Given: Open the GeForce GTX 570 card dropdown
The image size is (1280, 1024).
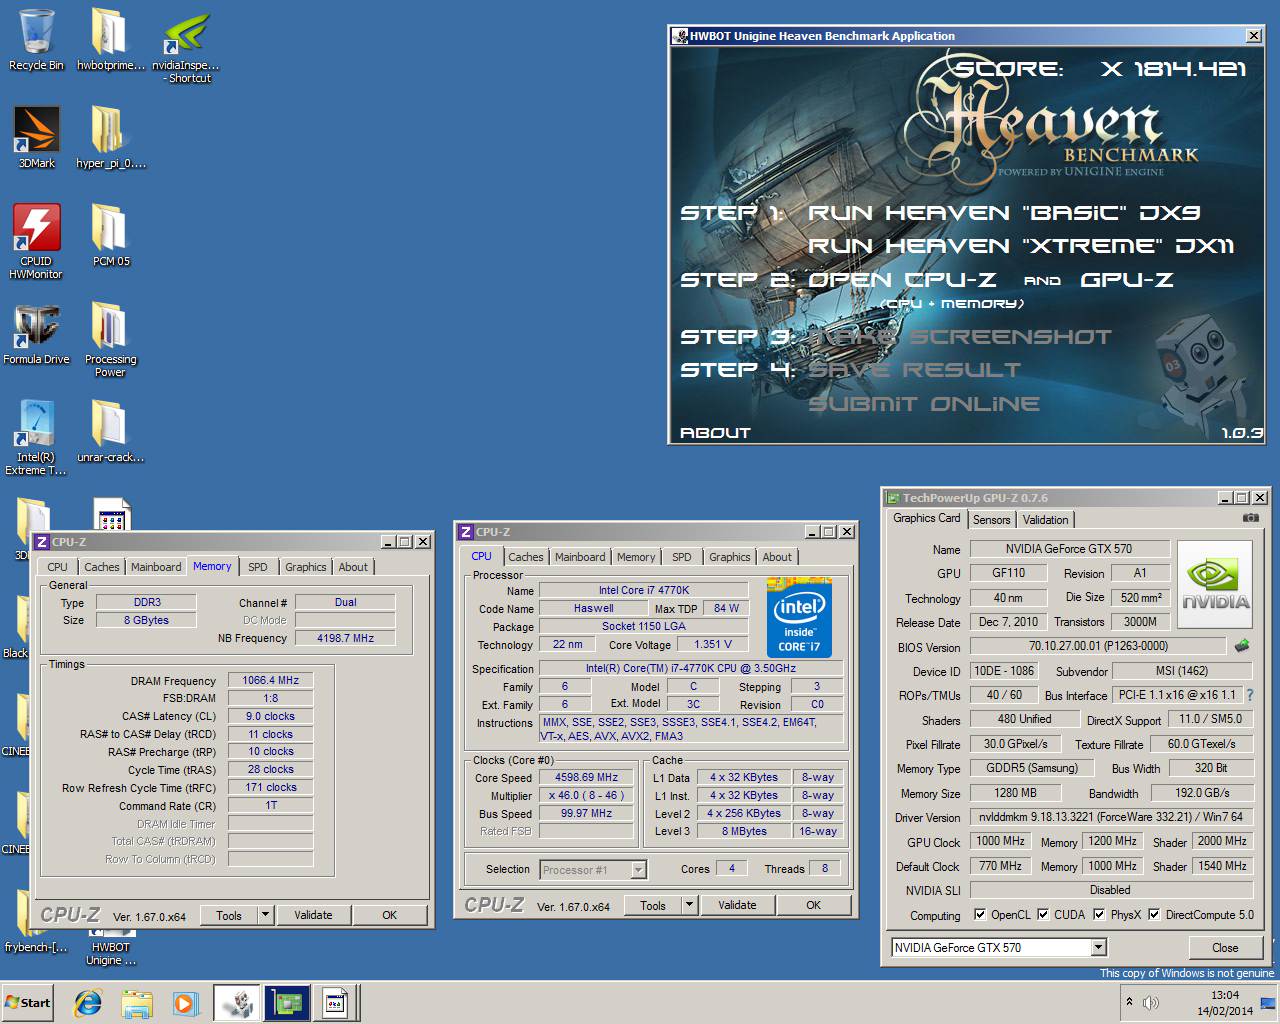Looking at the screenshot, I should pos(1098,947).
